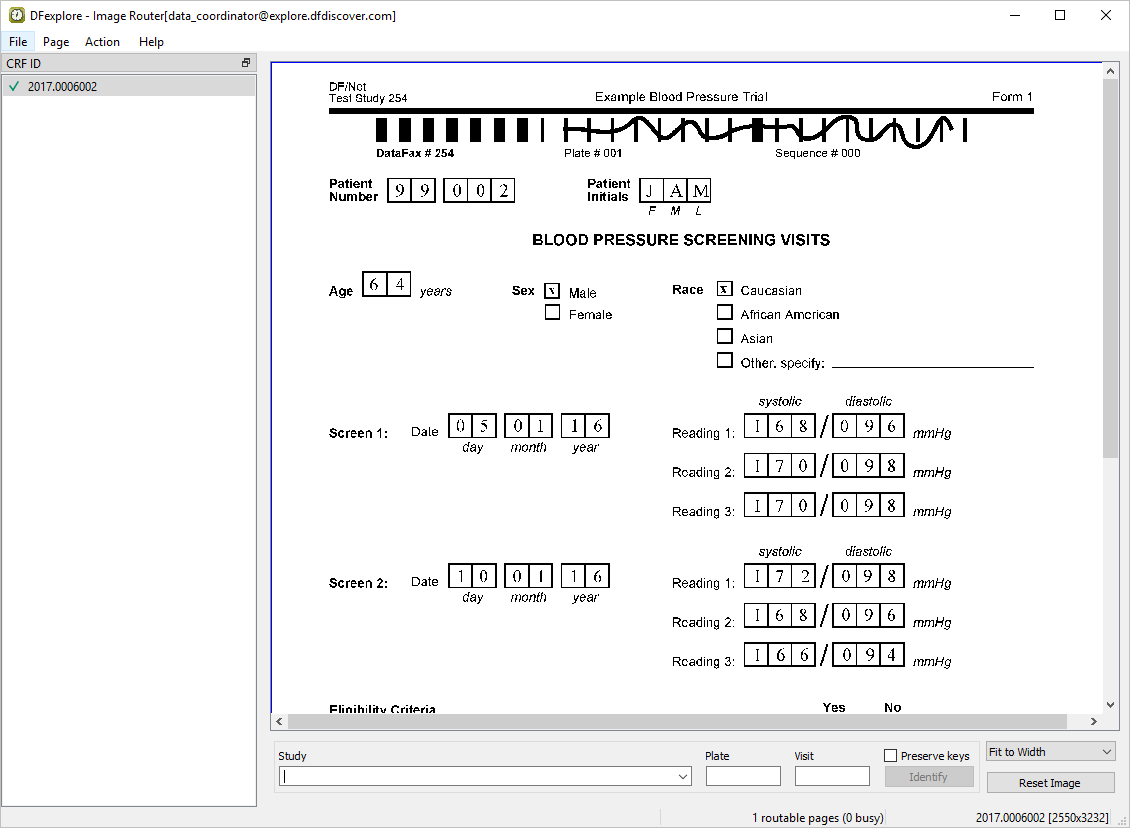Image resolution: width=1130 pixels, height=828 pixels.
Task: Open the File menu
Action: 18,42
